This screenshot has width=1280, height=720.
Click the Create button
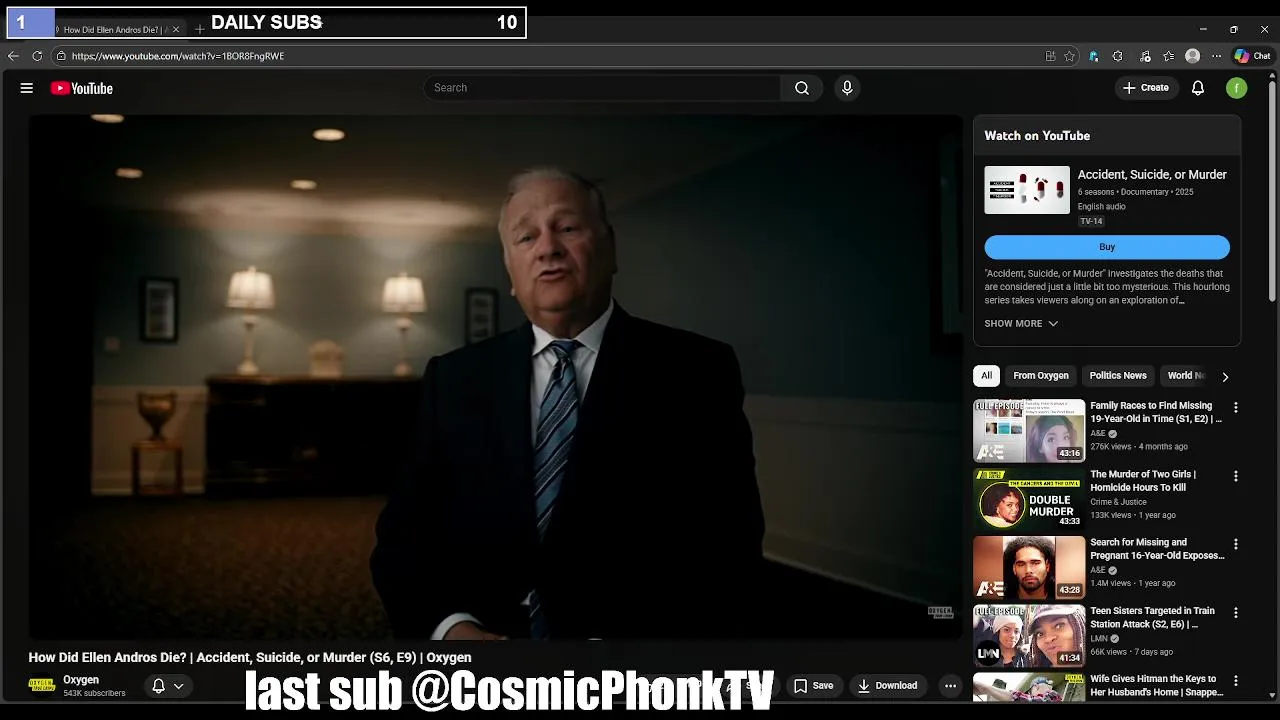click(x=1146, y=88)
